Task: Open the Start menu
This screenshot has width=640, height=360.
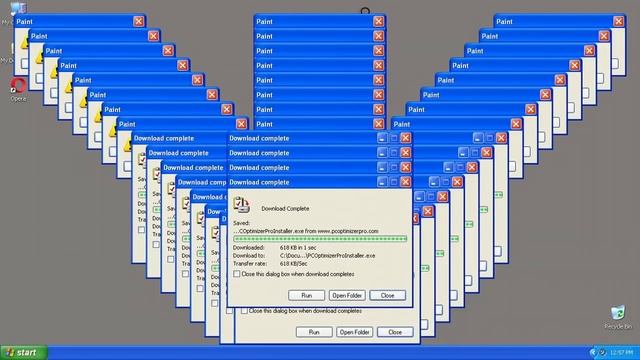Action: pos(24,352)
